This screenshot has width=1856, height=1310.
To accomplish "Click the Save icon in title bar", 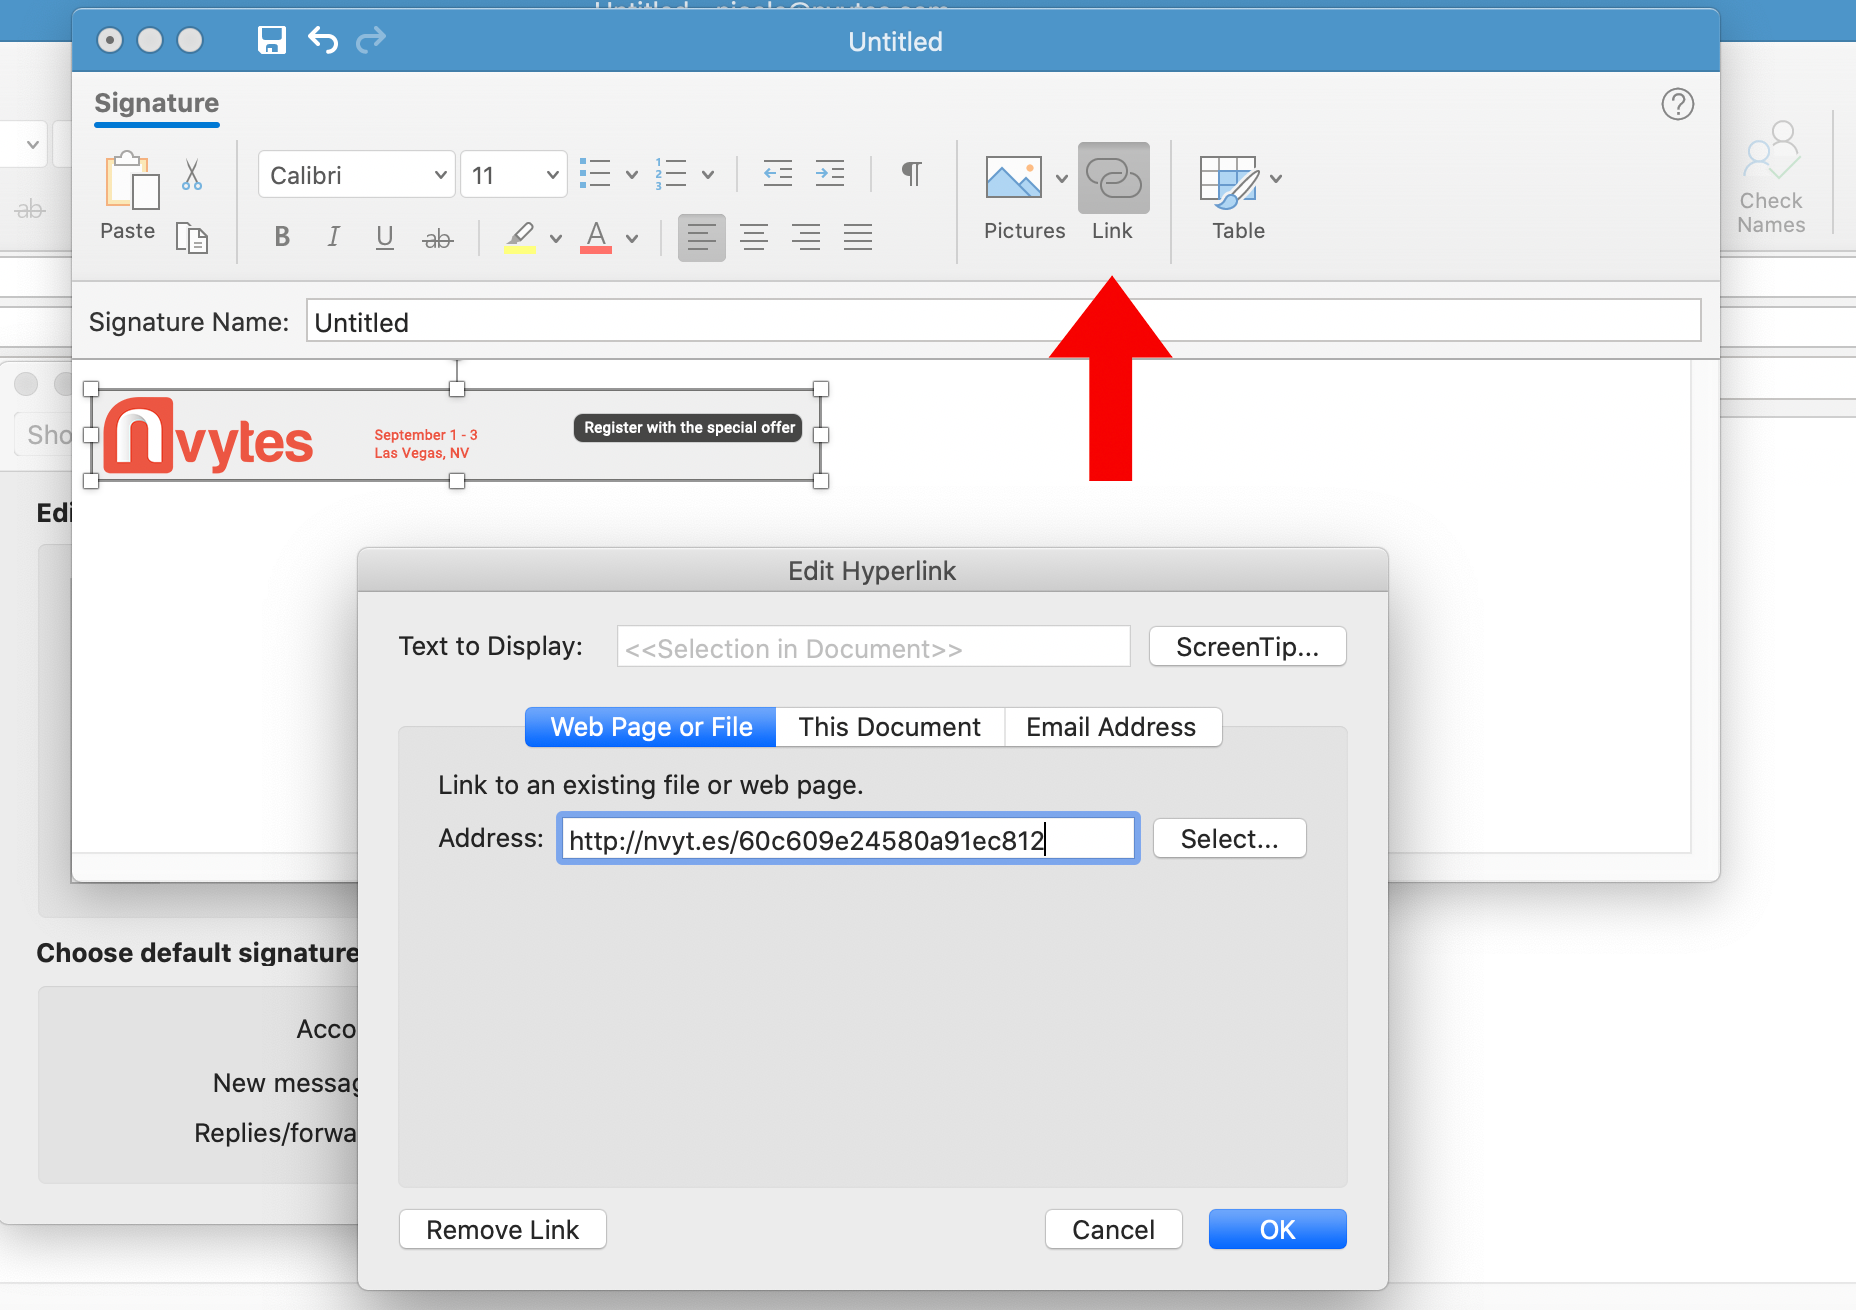I will point(271,40).
